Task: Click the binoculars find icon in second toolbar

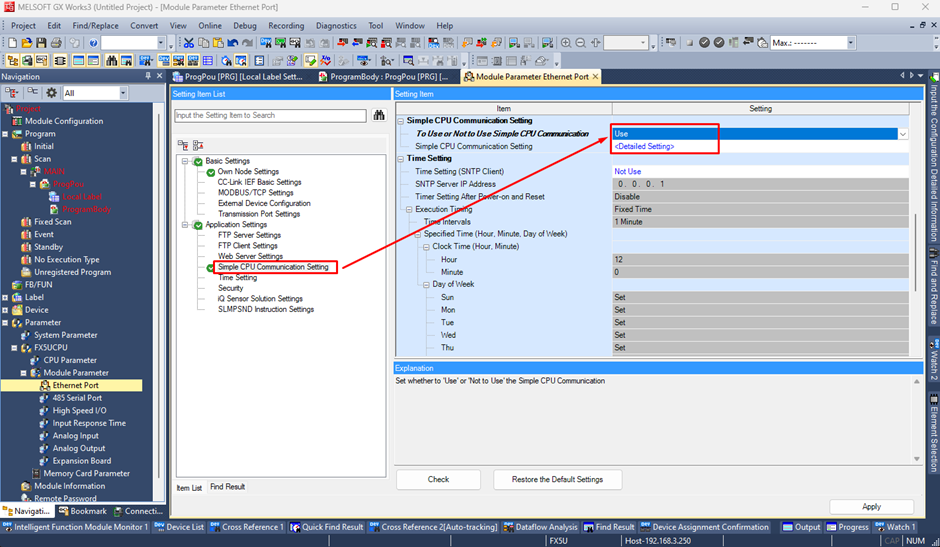Action: click(112, 61)
